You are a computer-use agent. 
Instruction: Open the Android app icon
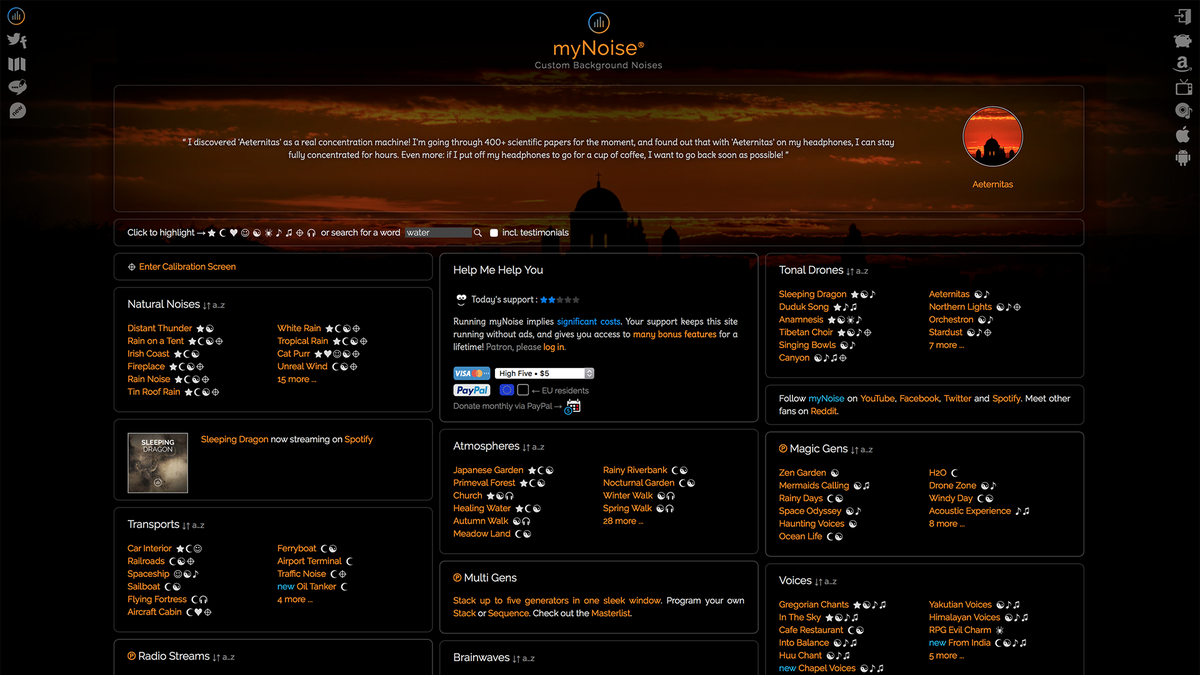click(x=1183, y=157)
